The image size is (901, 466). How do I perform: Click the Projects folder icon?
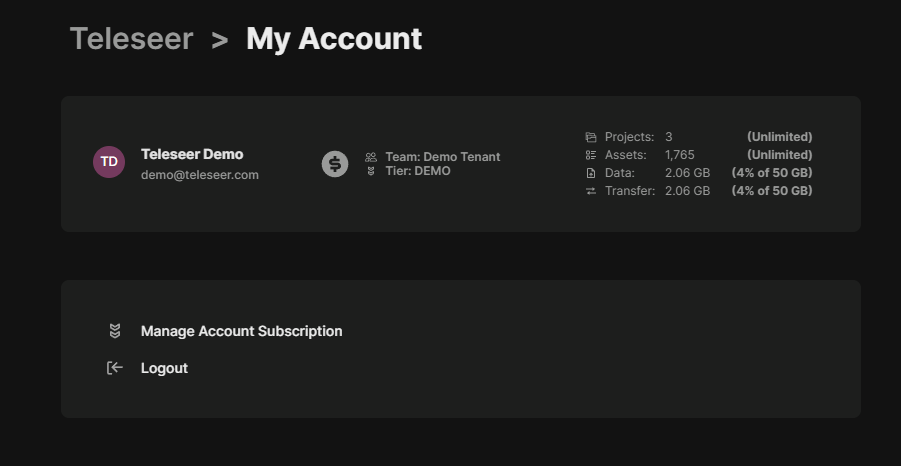click(x=591, y=137)
